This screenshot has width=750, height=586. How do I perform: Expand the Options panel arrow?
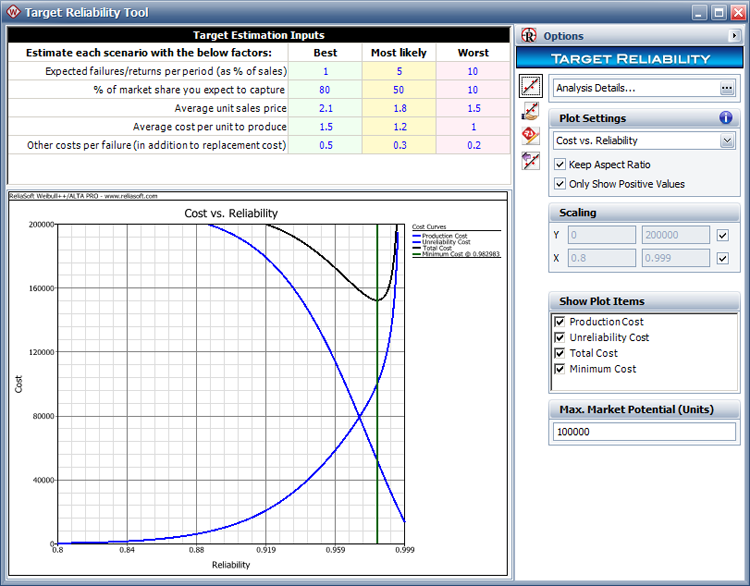[735, 36]
